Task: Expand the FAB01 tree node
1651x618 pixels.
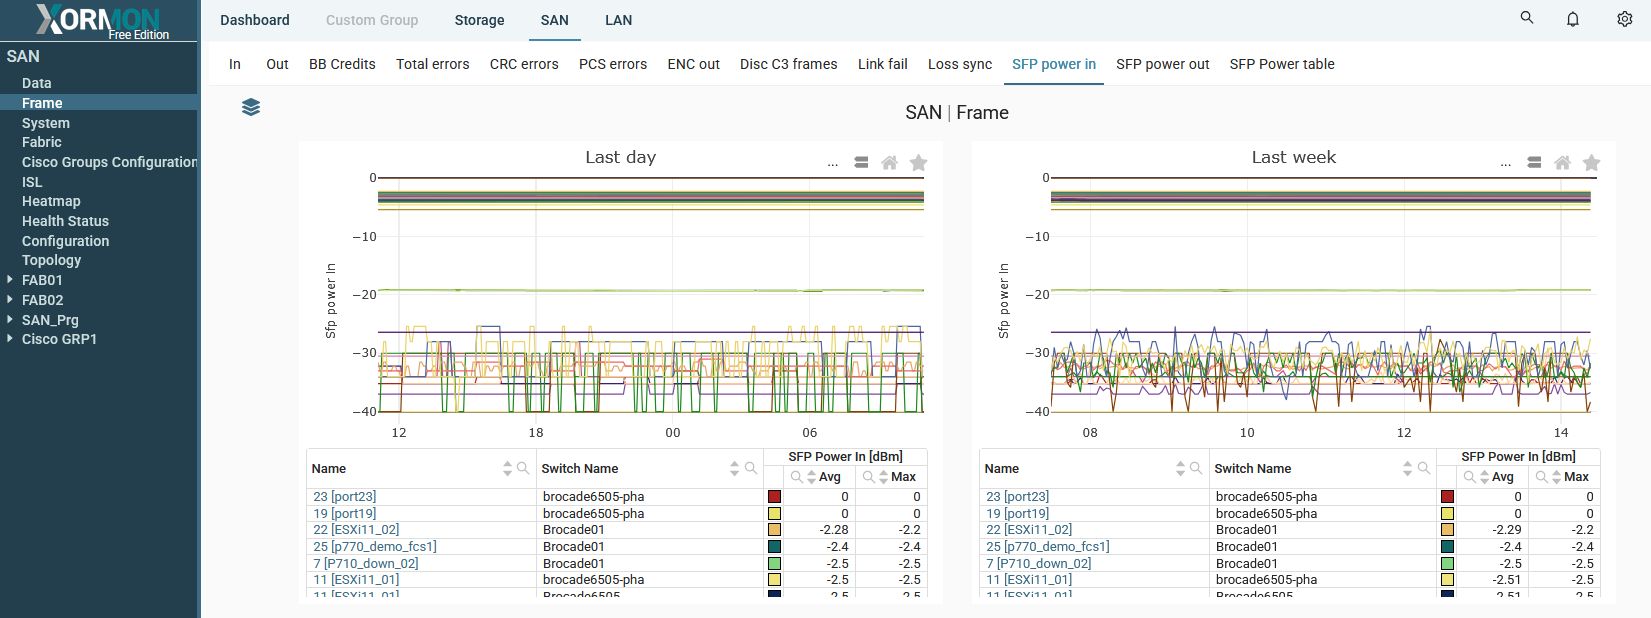Action: coord(10,280)
